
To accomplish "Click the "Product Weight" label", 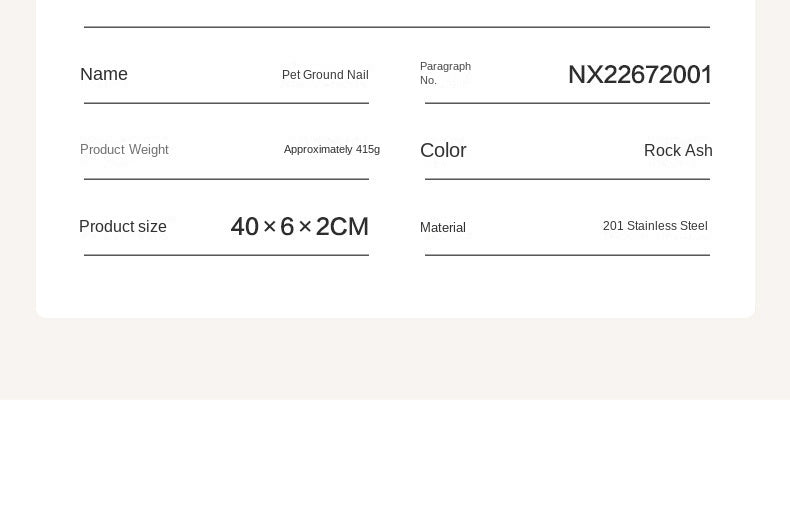I will (x=124, y=150).
